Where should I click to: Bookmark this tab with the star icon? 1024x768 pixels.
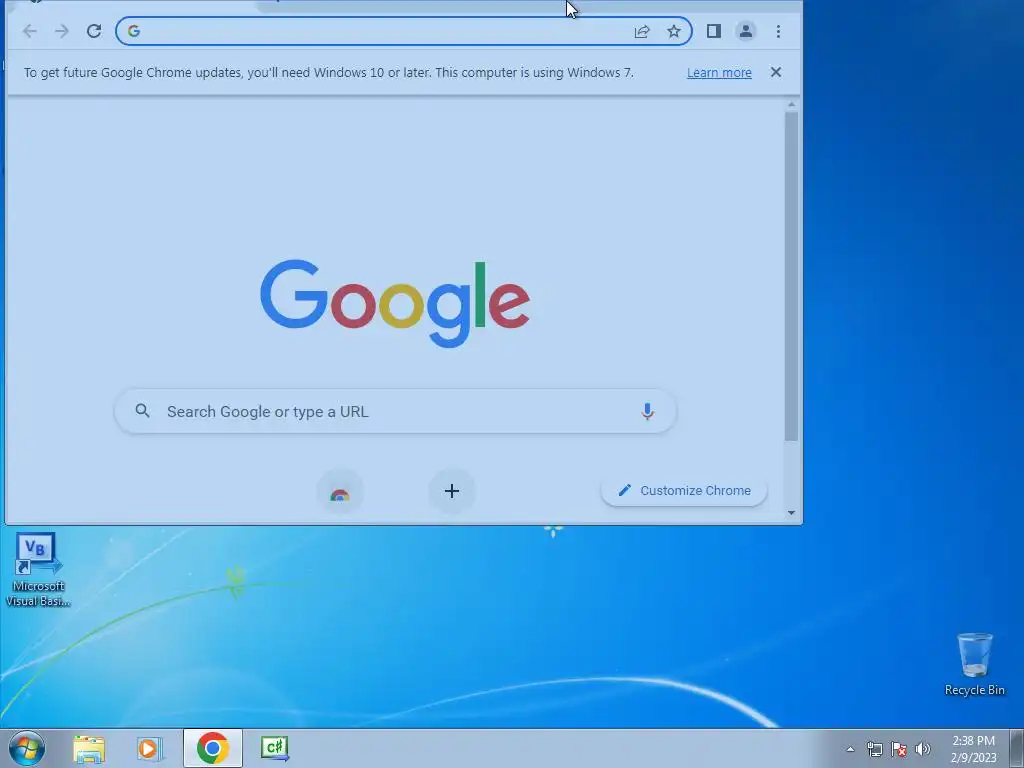(673, 31)
